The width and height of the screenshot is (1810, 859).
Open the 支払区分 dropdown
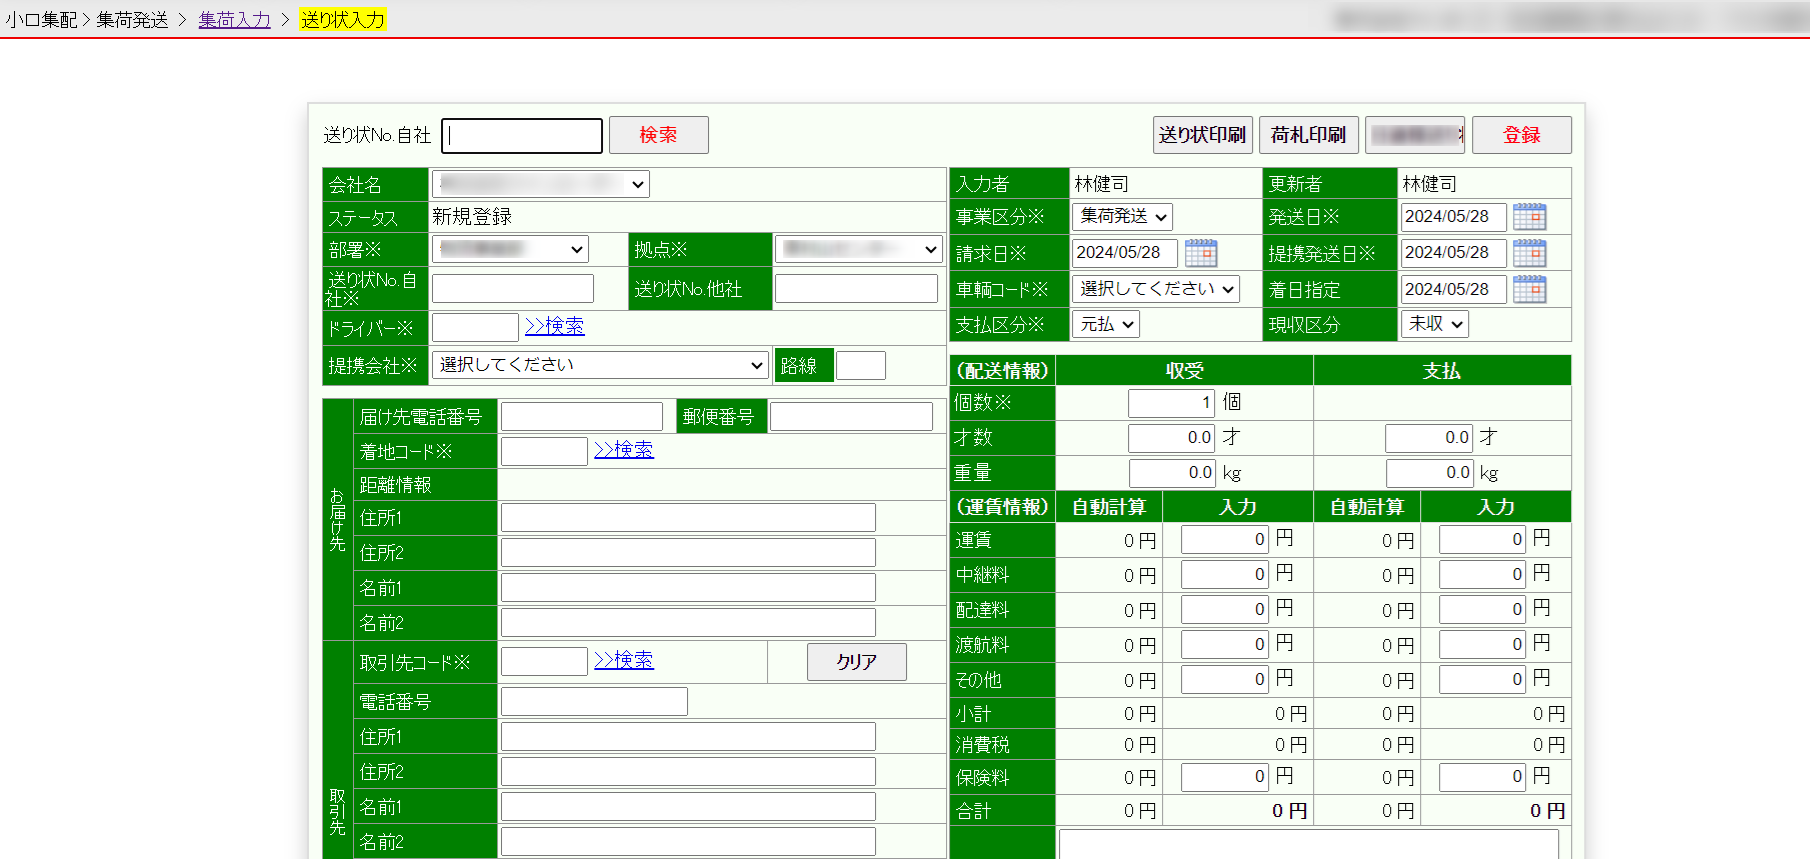[1105, 324]
